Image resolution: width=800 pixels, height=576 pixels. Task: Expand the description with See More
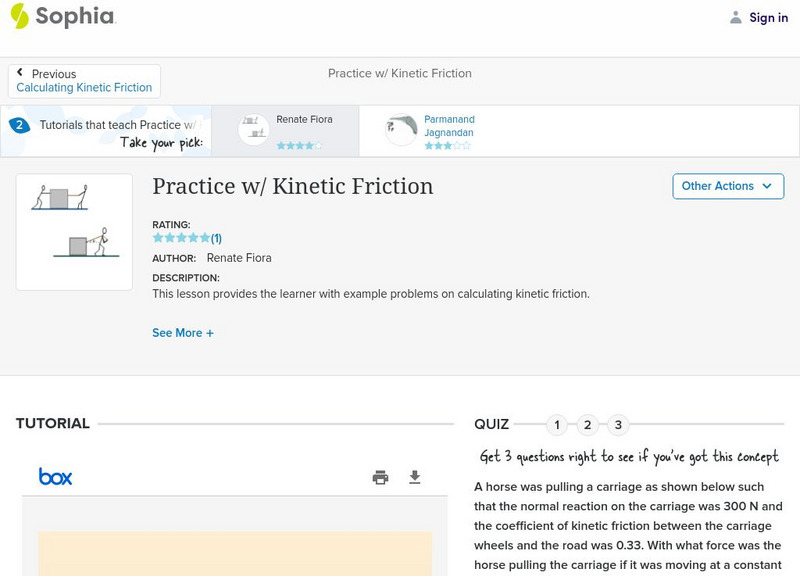[x=183, y=332]
